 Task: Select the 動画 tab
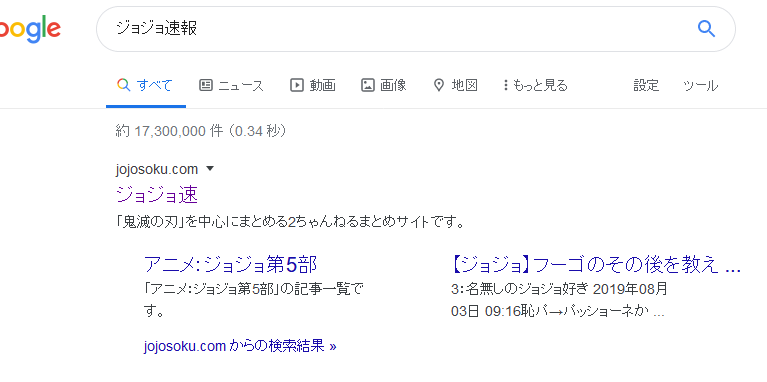tap(313, 86)
